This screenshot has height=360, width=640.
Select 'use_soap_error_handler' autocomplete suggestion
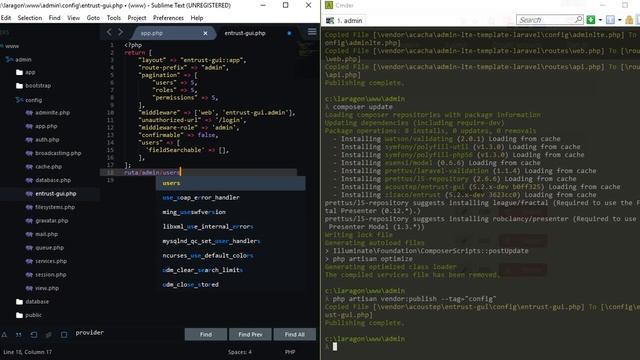(231, 198)
